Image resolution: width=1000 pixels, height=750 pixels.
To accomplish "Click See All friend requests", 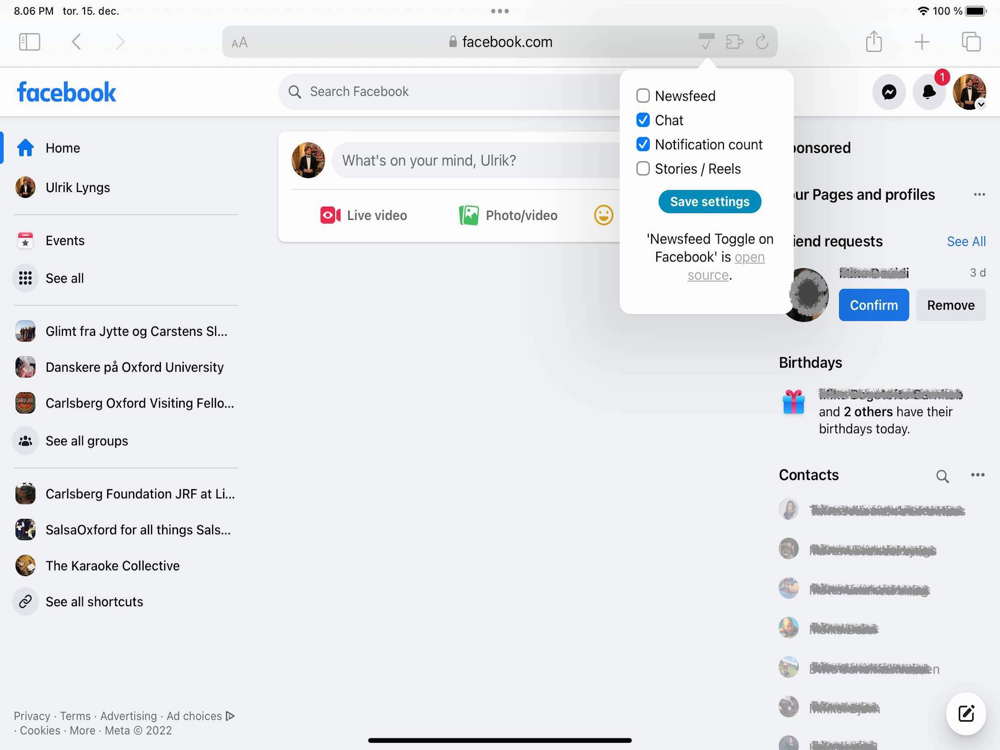I will 966,241.
